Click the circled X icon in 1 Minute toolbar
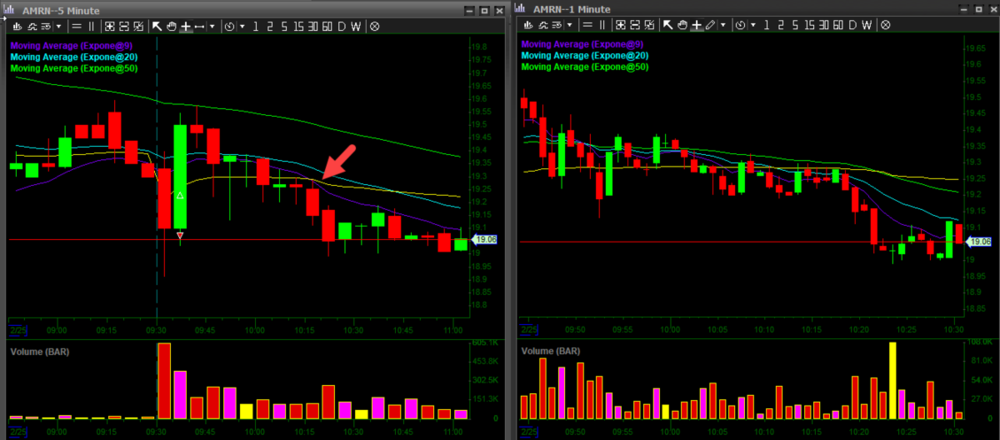This screenshot has height=440, width=1000. click(886, 26)
